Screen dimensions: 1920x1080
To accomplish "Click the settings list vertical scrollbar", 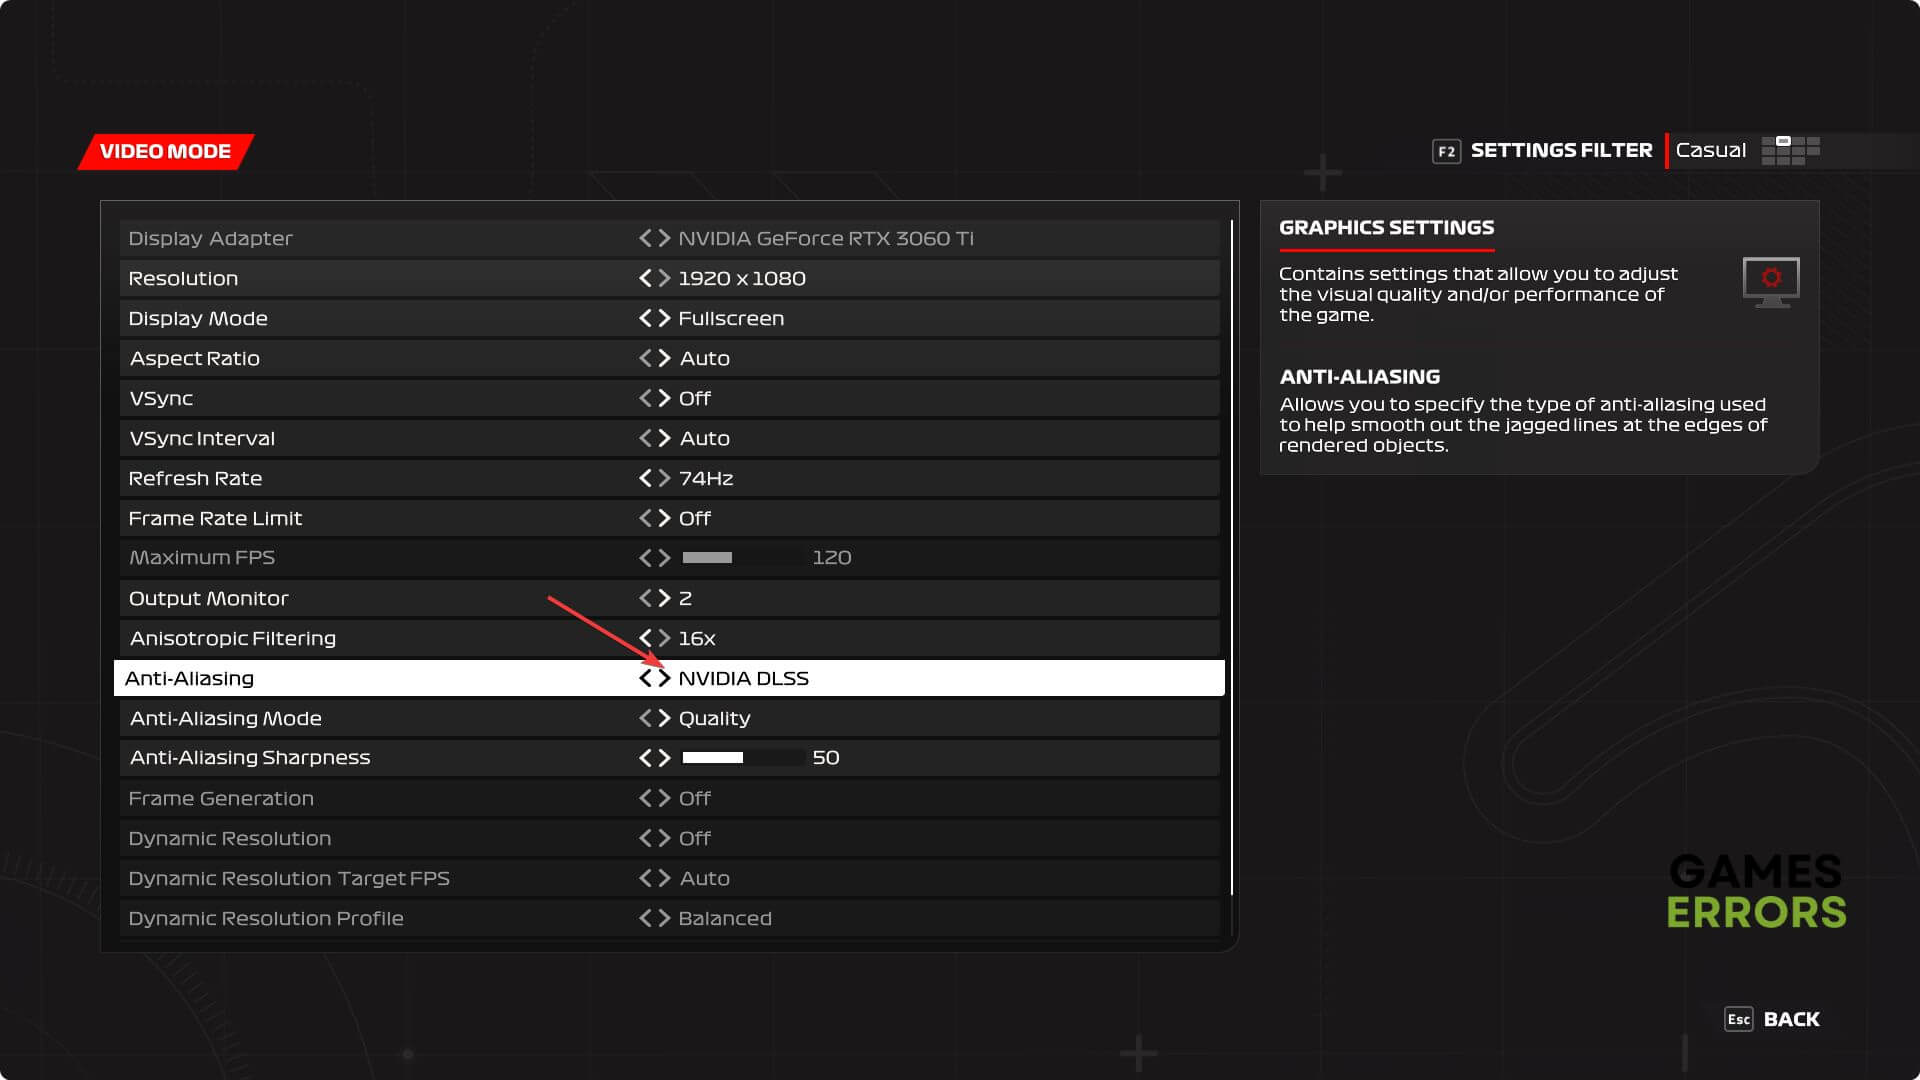I will click(x=1232, y=556).
